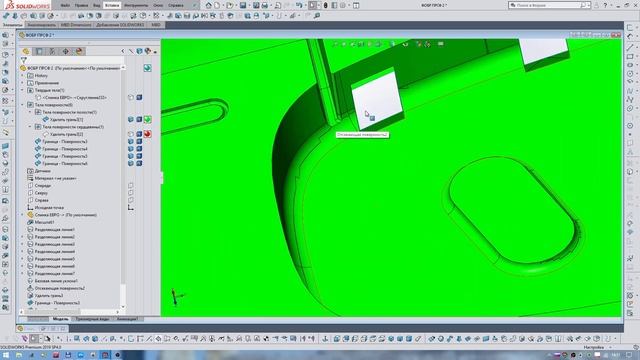Open the Инструменты menu
This screenshot has height=360, width=640.
tap(136, 5)
